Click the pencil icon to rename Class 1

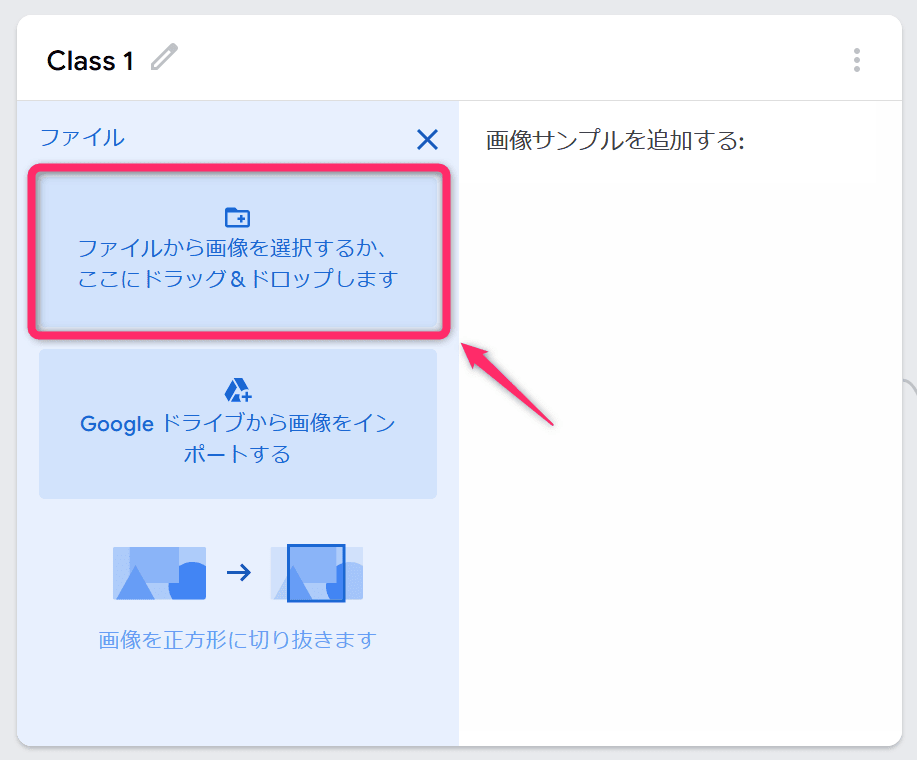pyautogui.click(x=164, y=57)
